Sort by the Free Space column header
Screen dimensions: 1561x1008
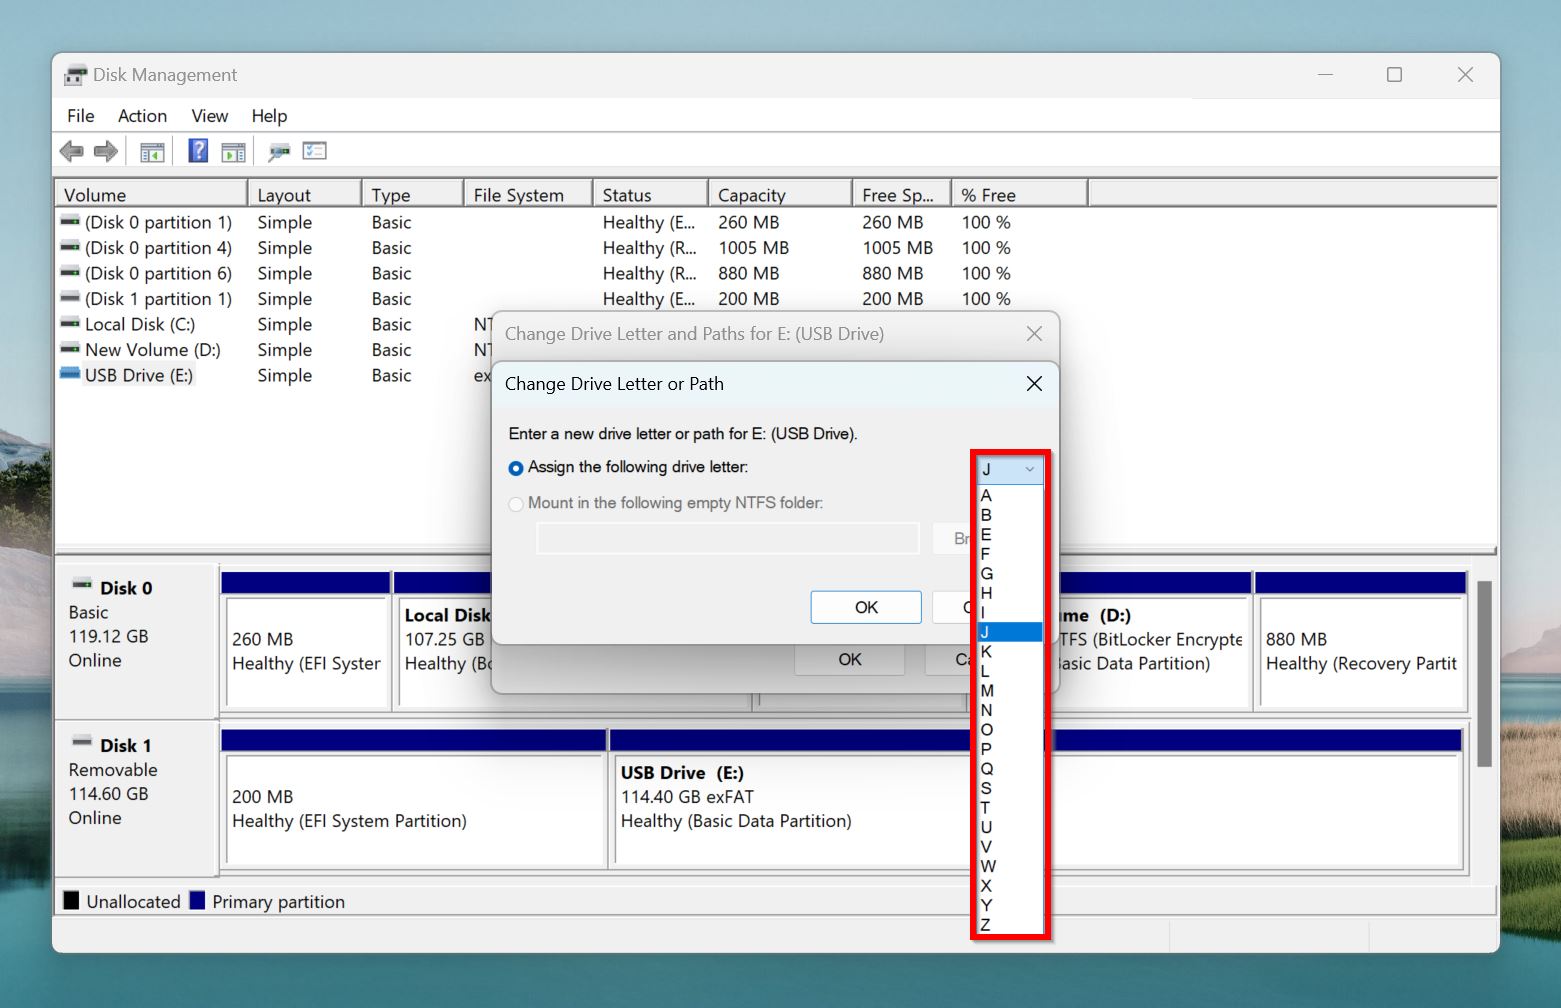coord(902,195)
